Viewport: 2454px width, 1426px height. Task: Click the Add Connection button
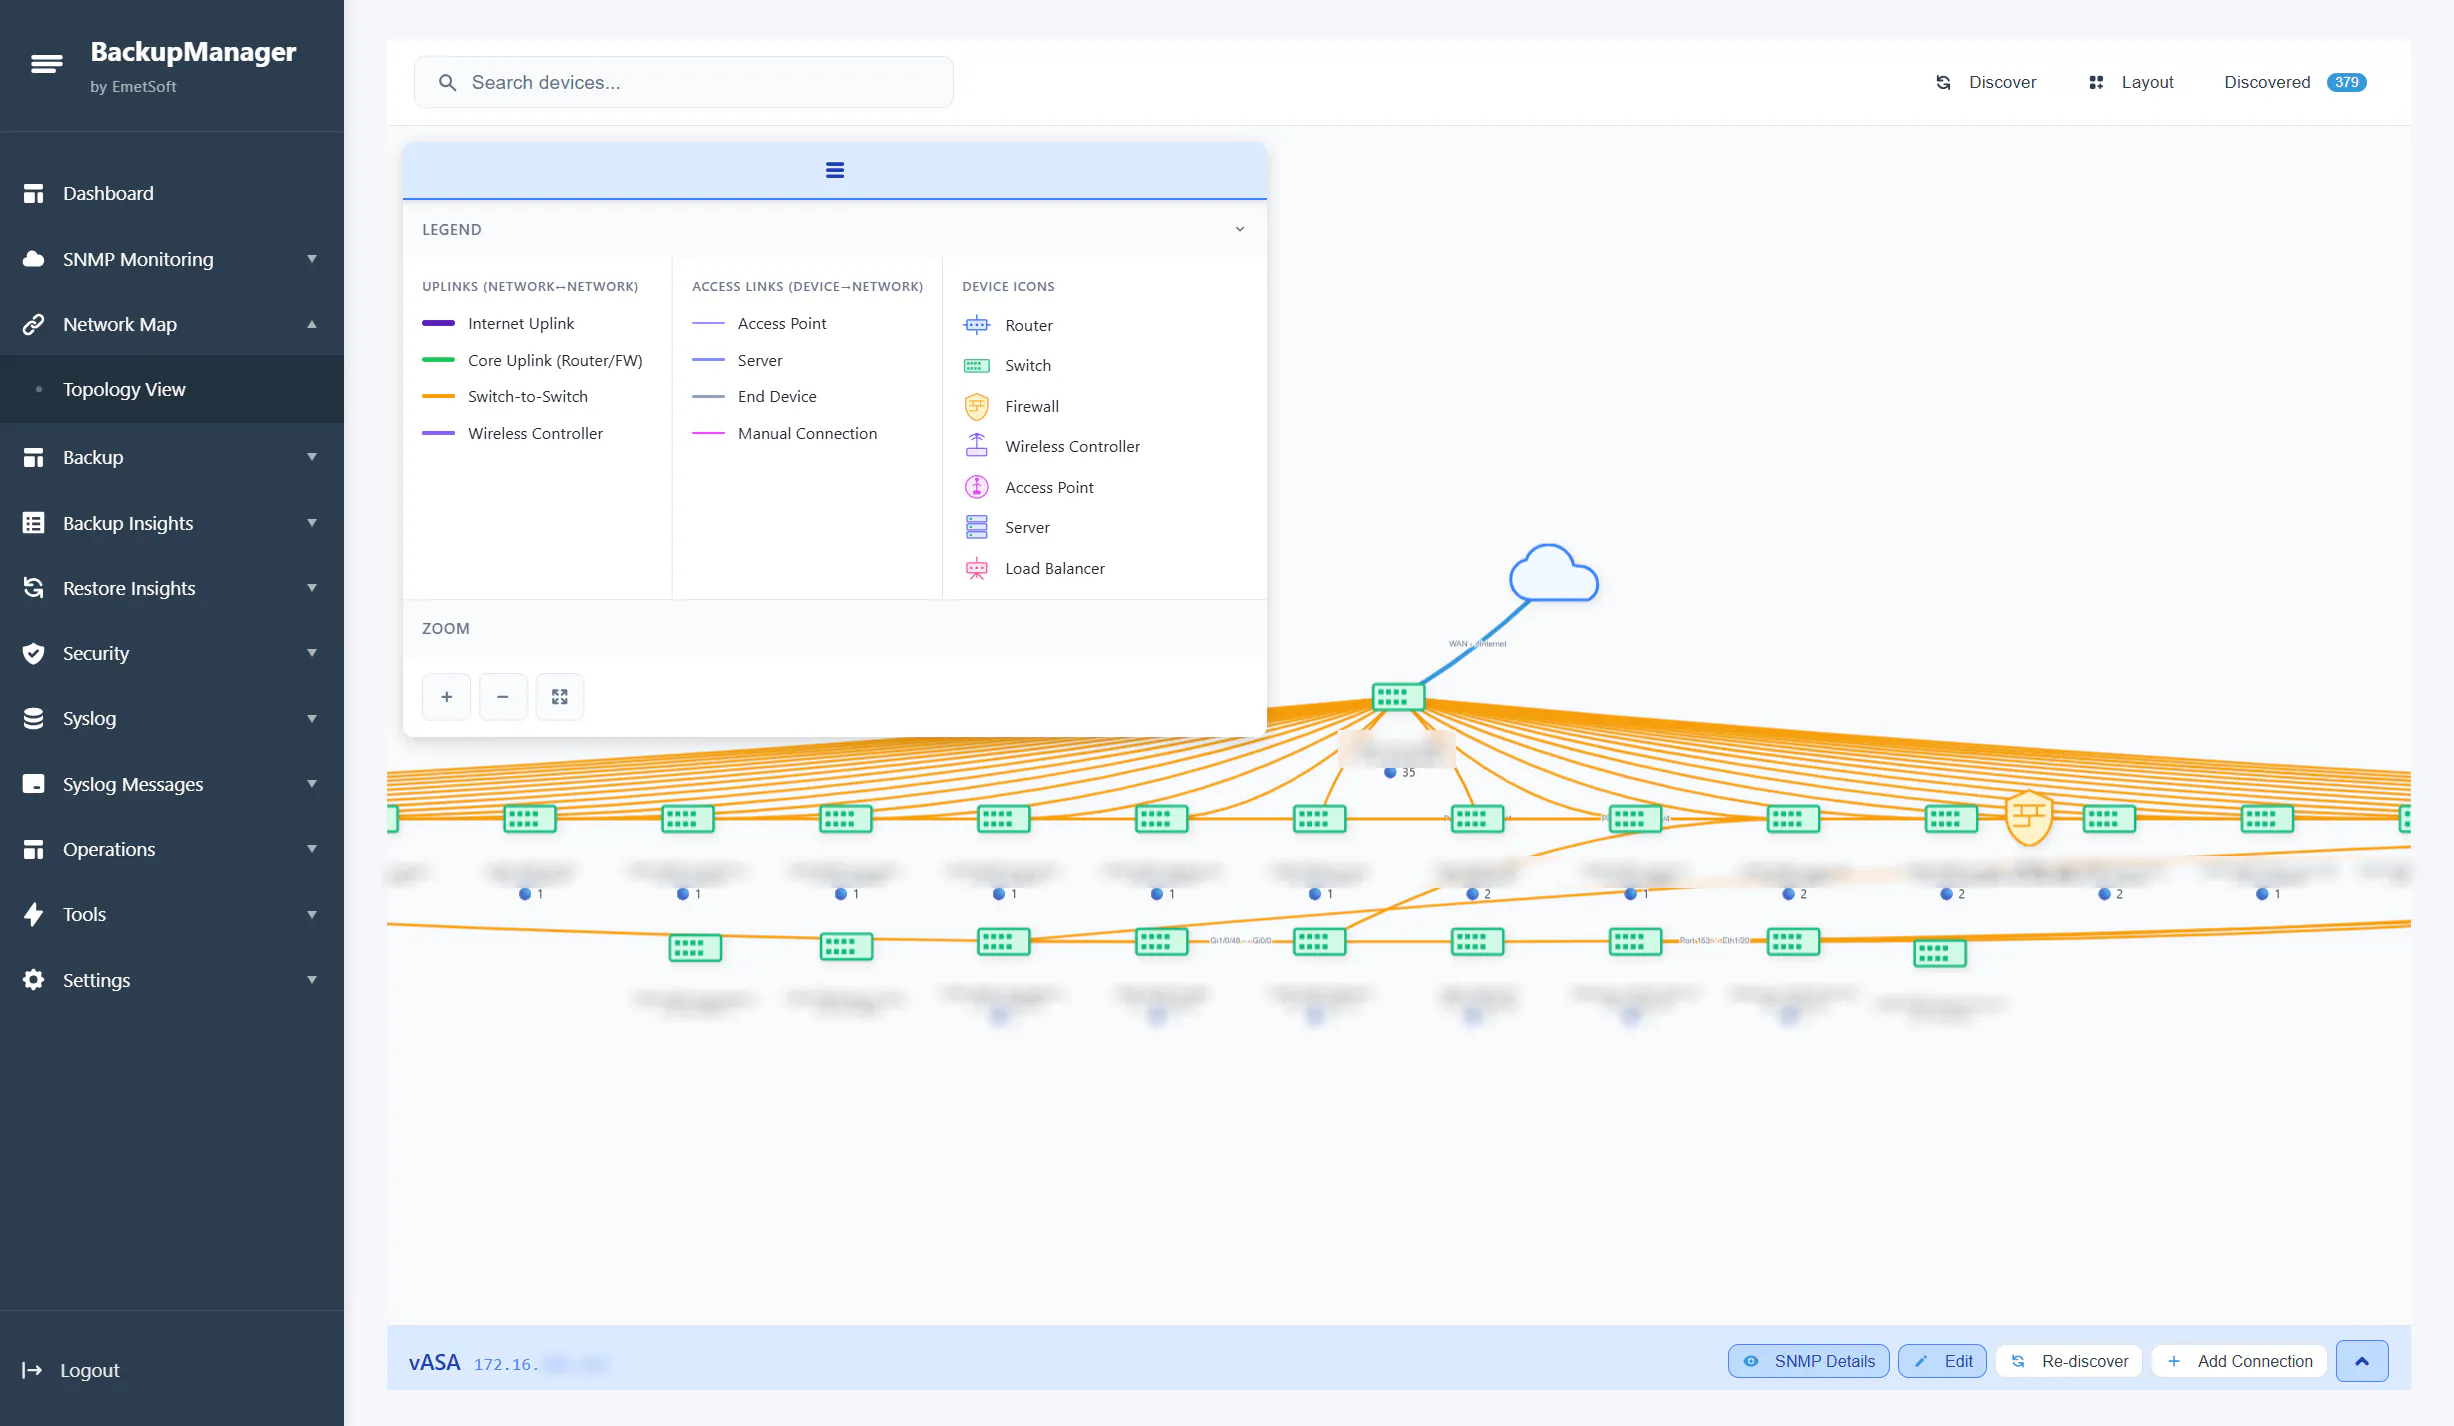(x=2239, y=1361)
